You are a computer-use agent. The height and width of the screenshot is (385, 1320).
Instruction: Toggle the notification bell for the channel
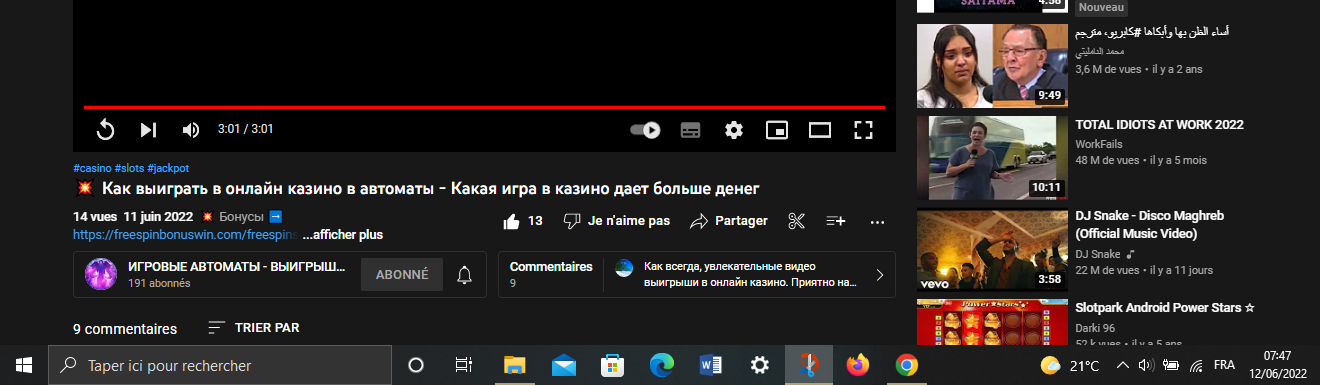click(x=464, y=274)
